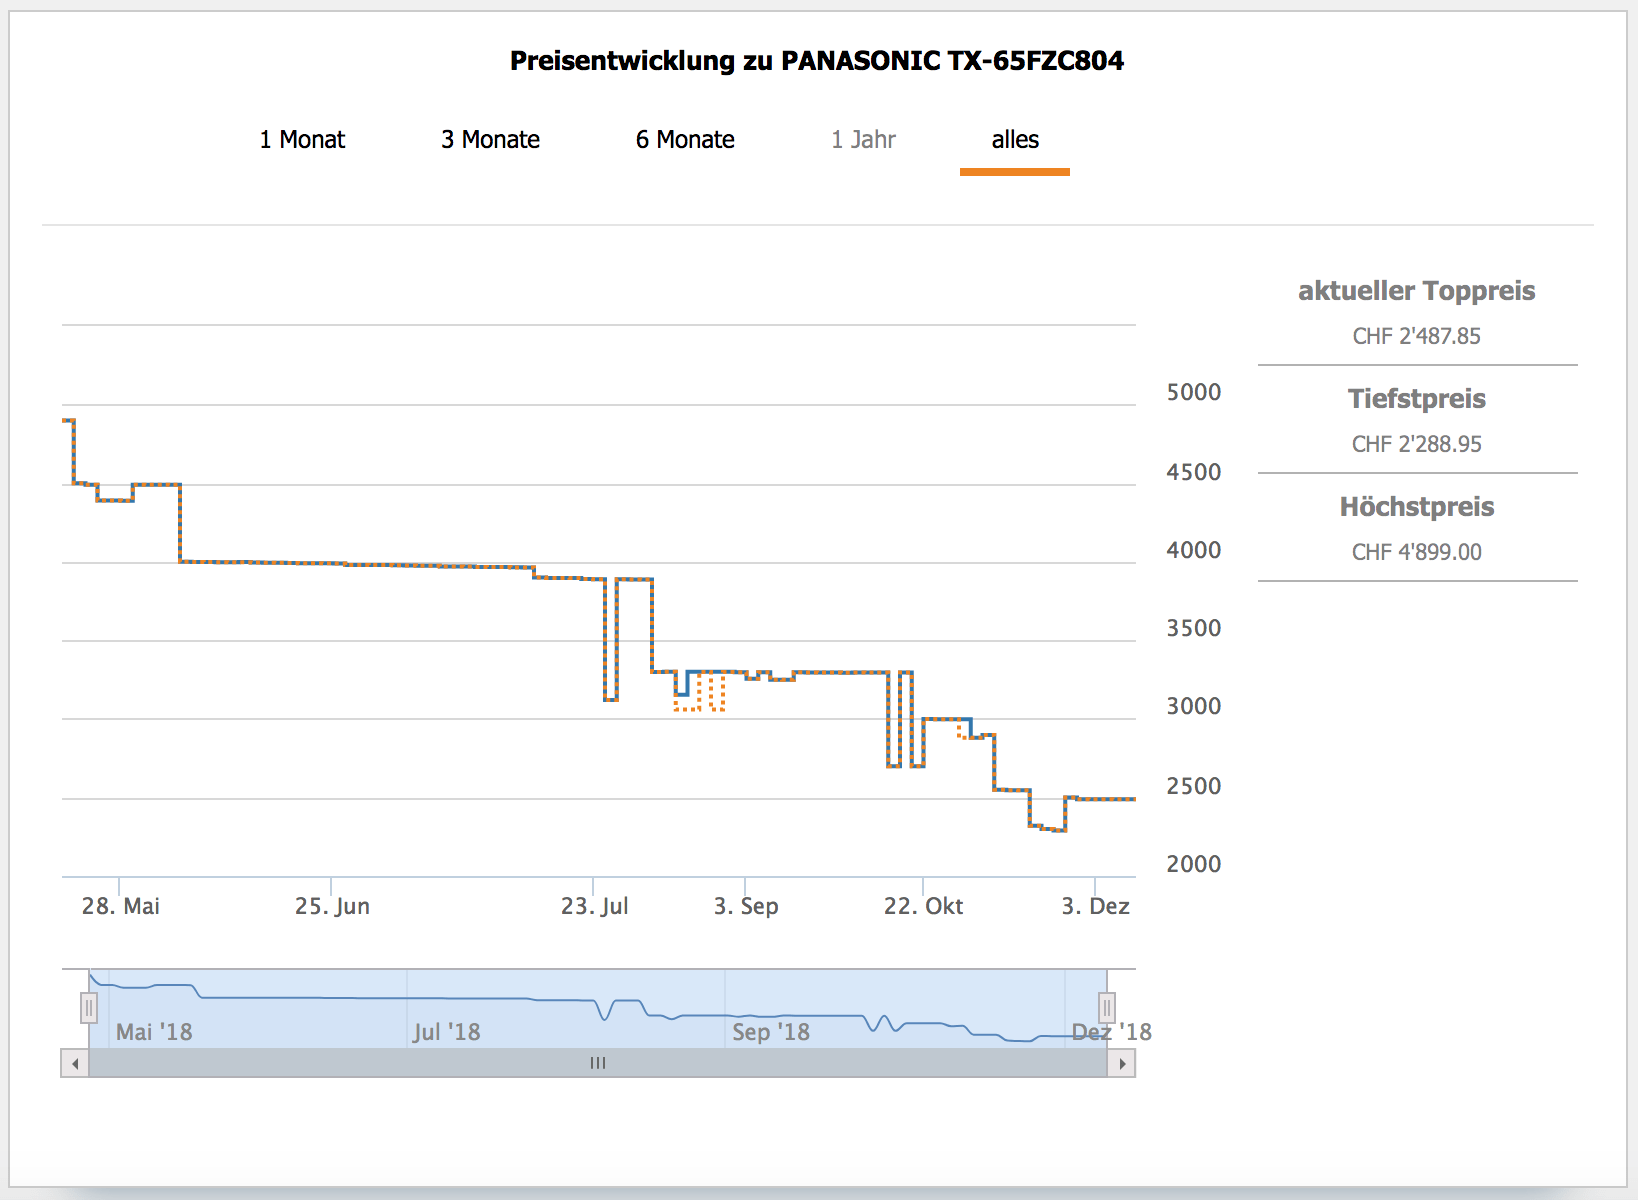
Task: Click left scroll arrow of chart scrollbar
Action: point(75,1063)
